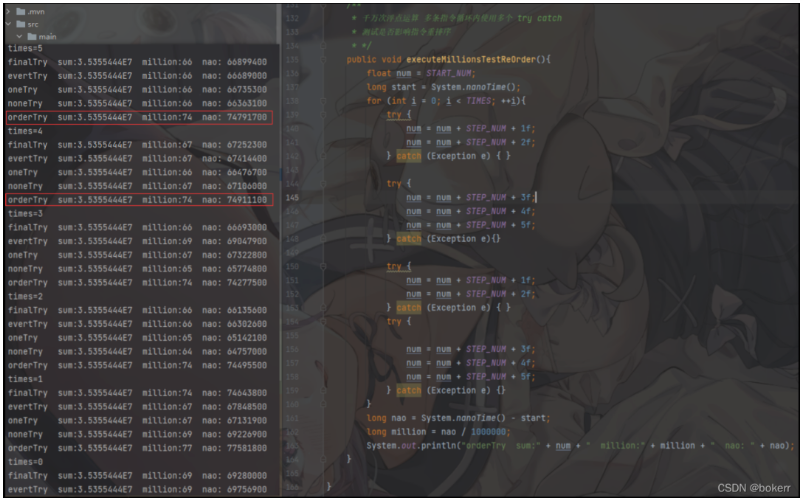Screen dimensions: 802x501
Task: Click console line 'times=0'
Action: point(25,462)
